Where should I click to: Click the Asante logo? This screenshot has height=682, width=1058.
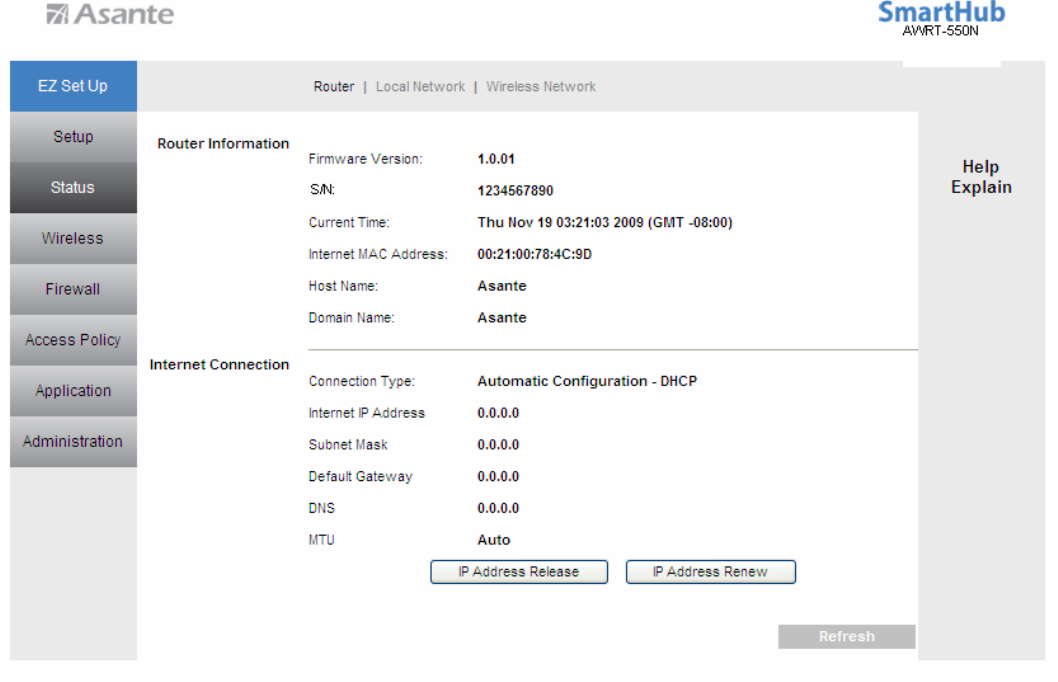(x=110, y=14)
